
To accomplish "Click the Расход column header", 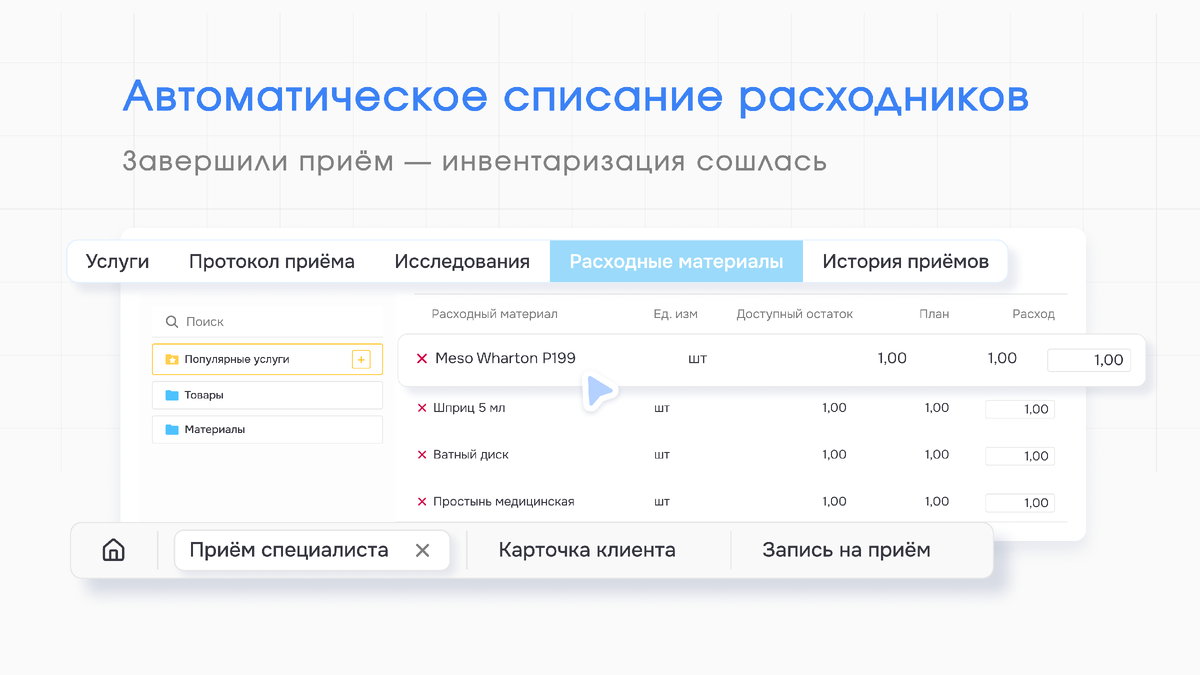I will click(1033, 314).
